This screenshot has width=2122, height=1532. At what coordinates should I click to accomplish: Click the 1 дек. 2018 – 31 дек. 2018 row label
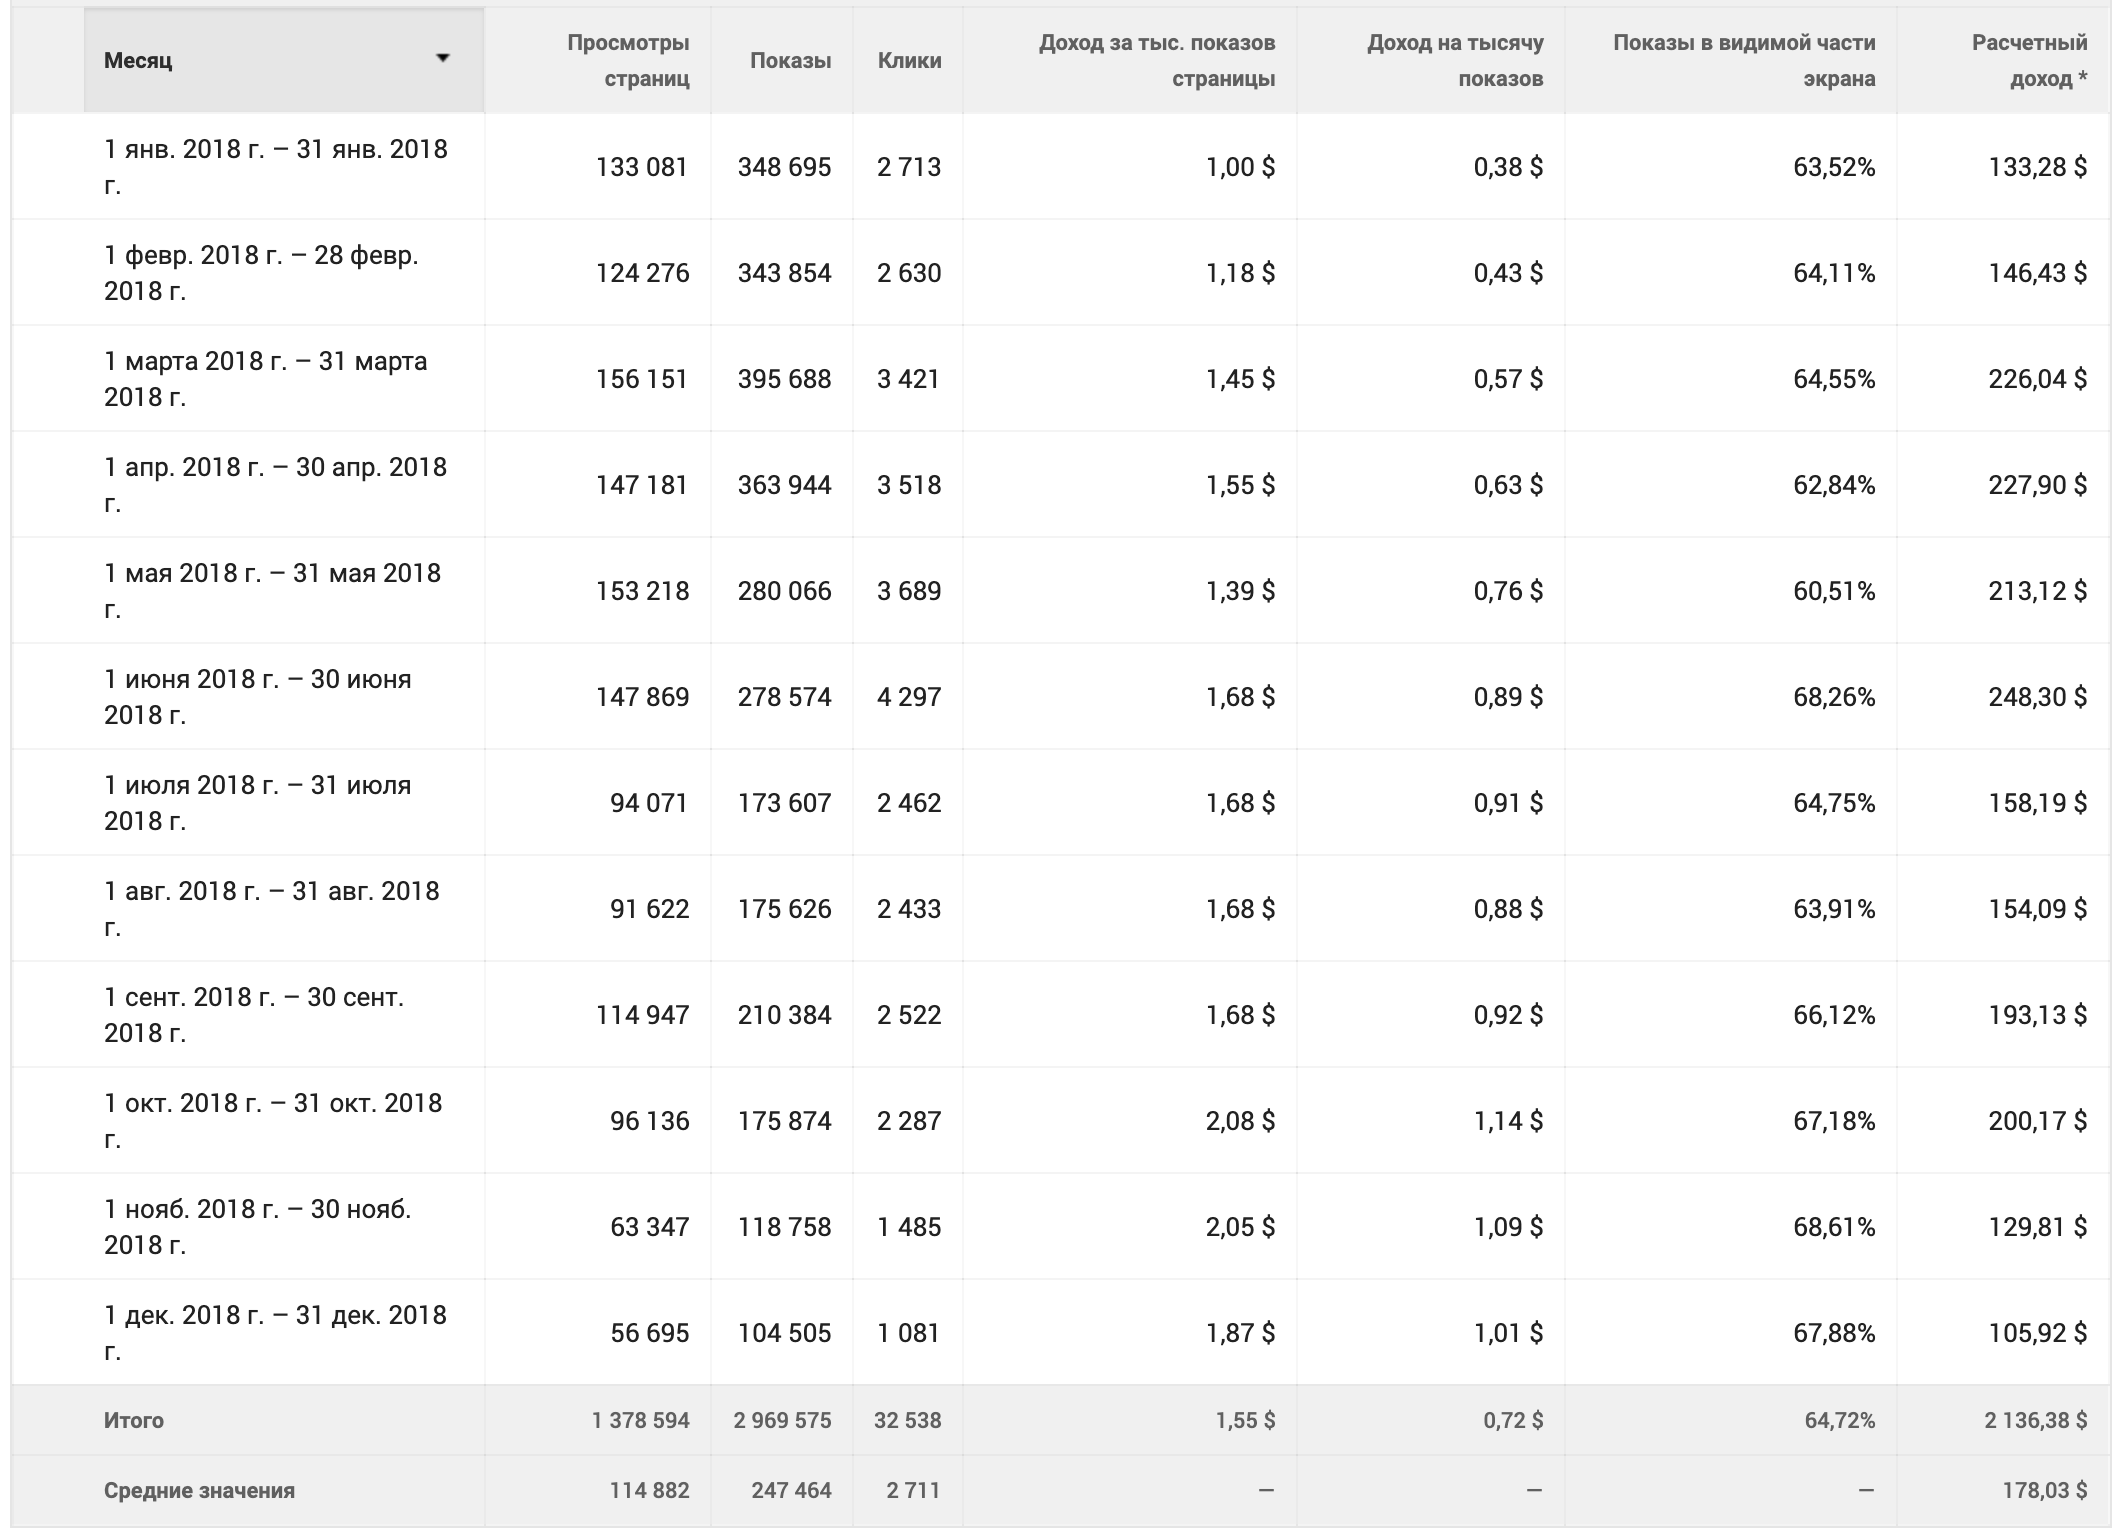coord(275,1332)
